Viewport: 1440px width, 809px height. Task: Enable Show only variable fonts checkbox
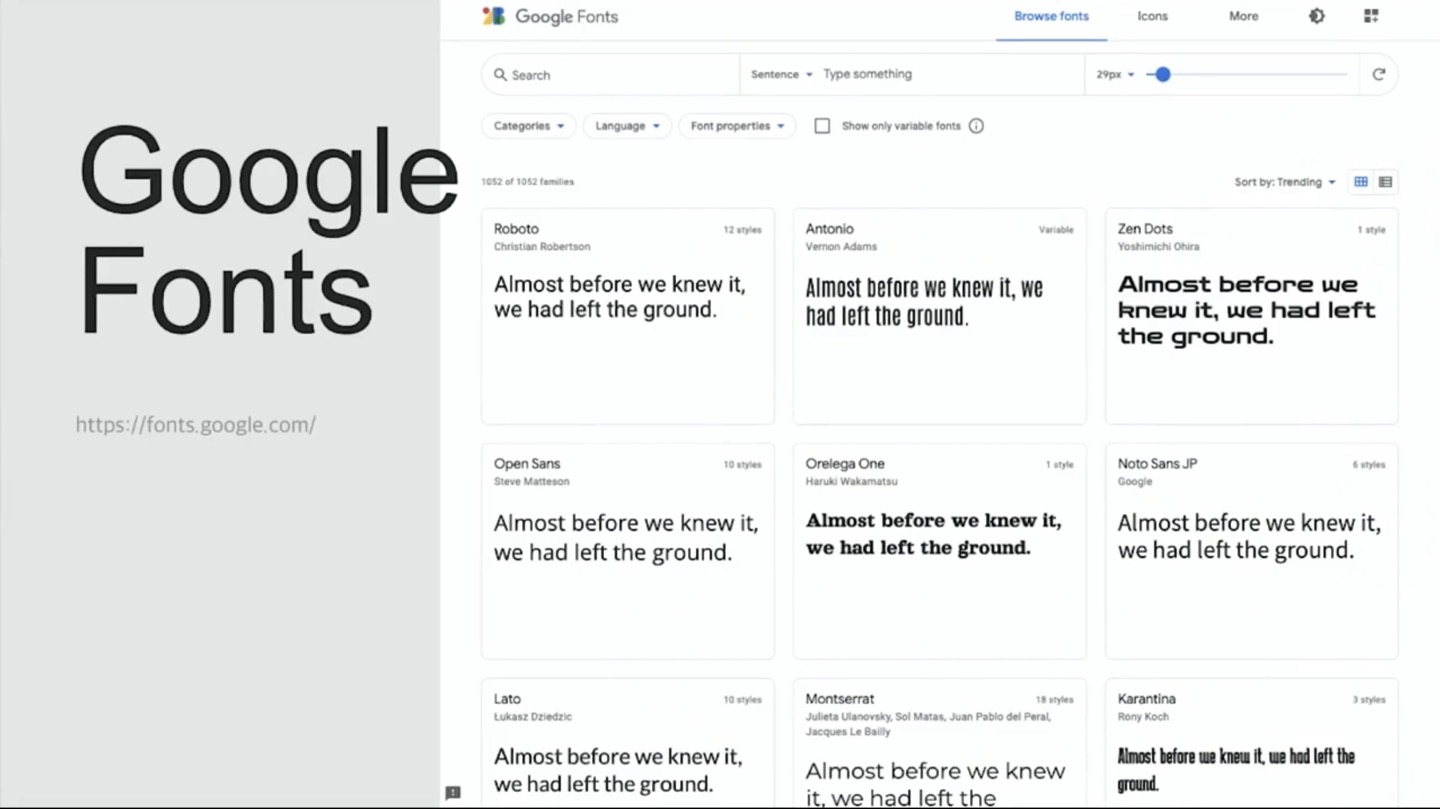click(822, 126)
